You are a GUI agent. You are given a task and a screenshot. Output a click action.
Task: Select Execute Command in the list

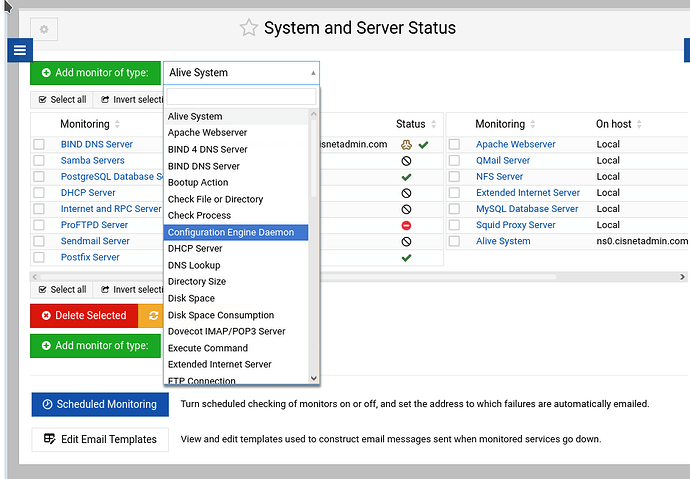click(x=236, y=348)
